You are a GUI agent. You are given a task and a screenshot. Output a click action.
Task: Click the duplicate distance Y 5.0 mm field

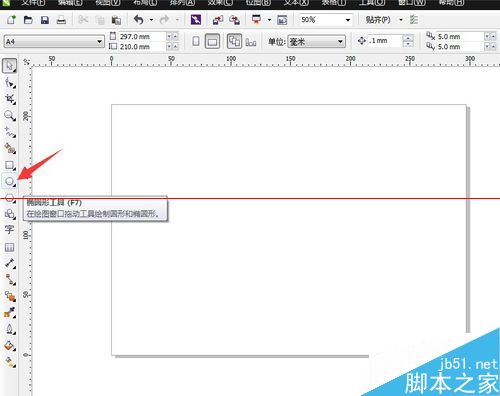460,47
